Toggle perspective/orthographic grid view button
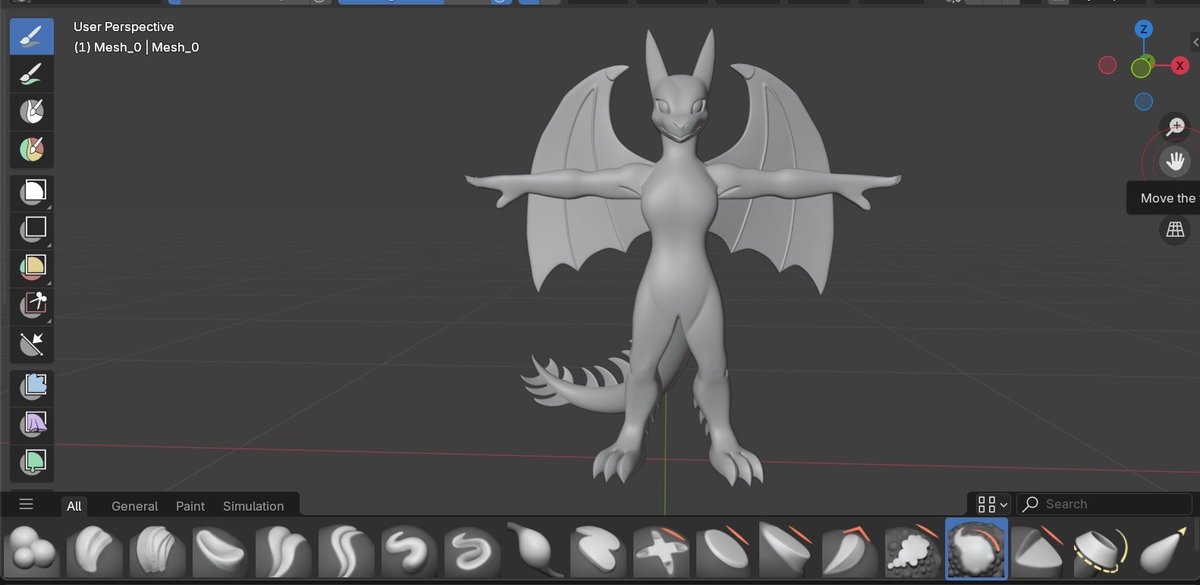 point(1175,230)
